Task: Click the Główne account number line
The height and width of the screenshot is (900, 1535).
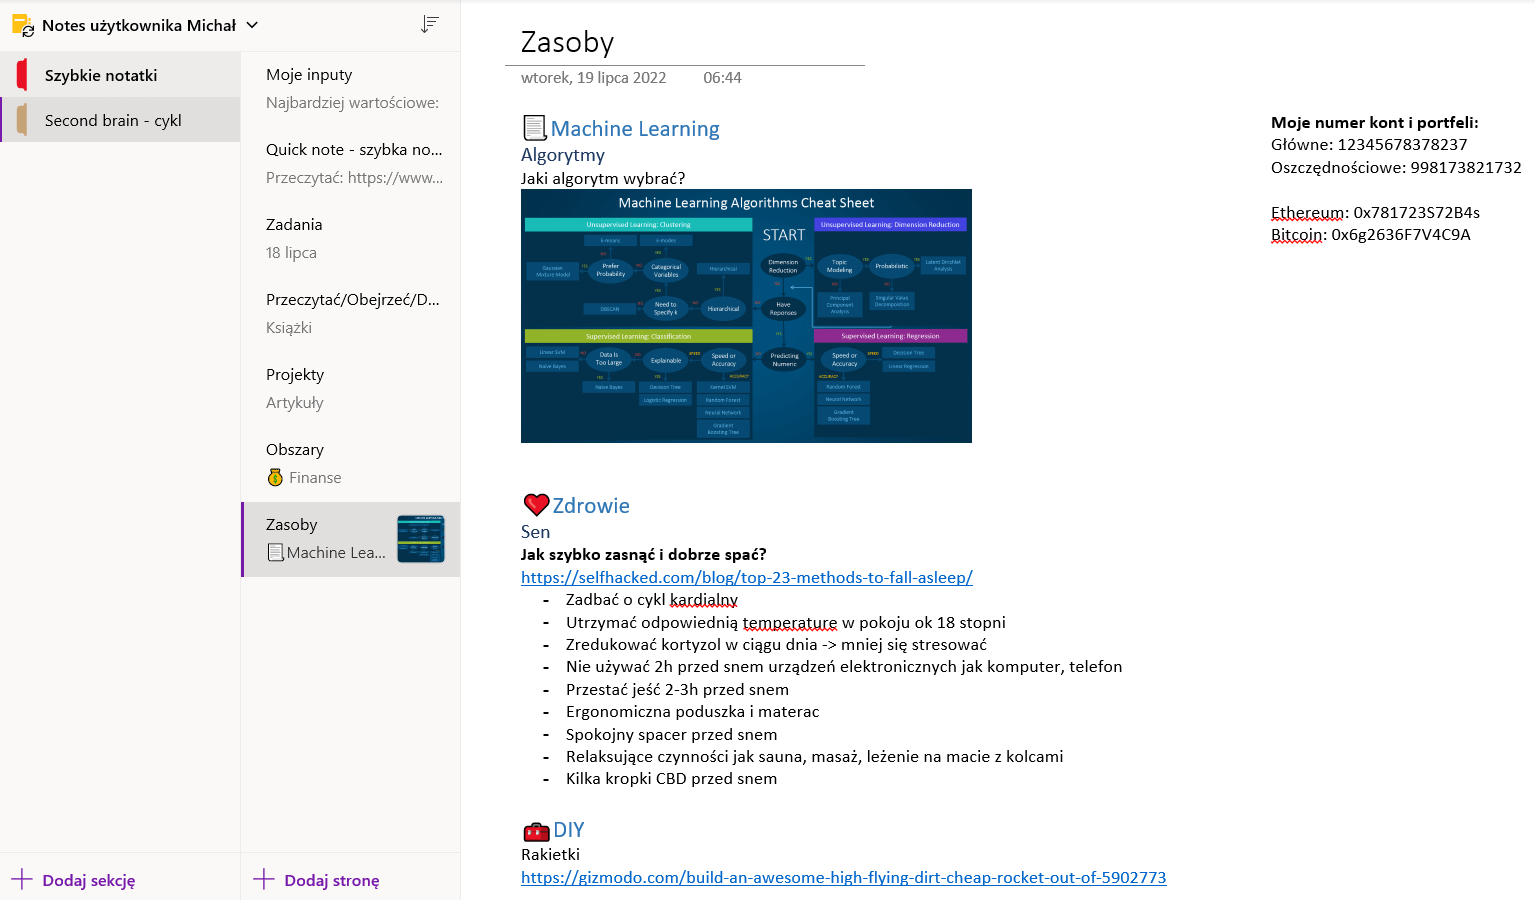Action: (x=1369, y=145)
